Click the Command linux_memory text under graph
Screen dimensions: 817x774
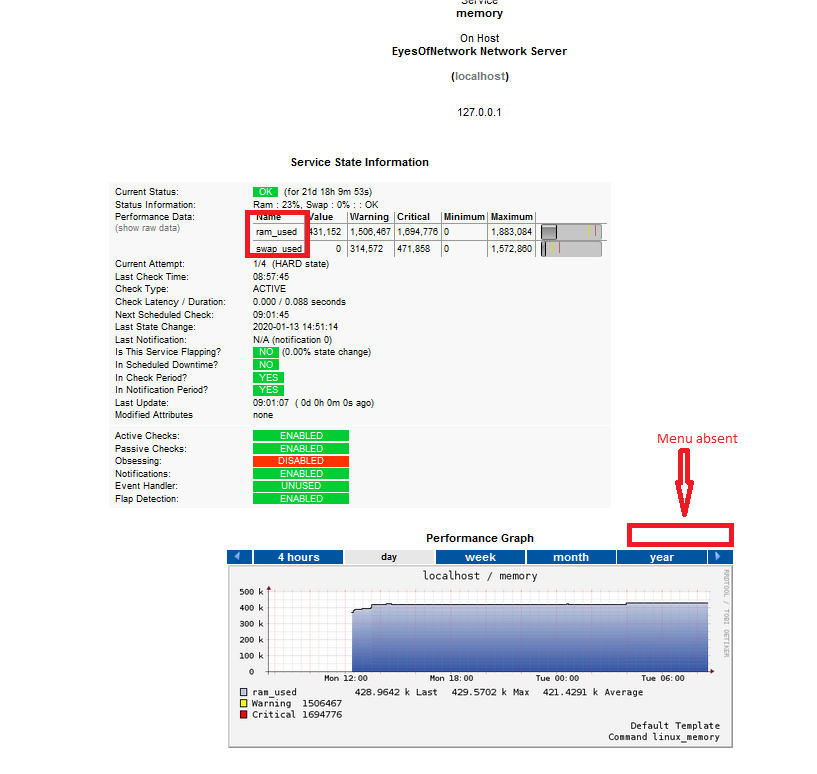664,737
